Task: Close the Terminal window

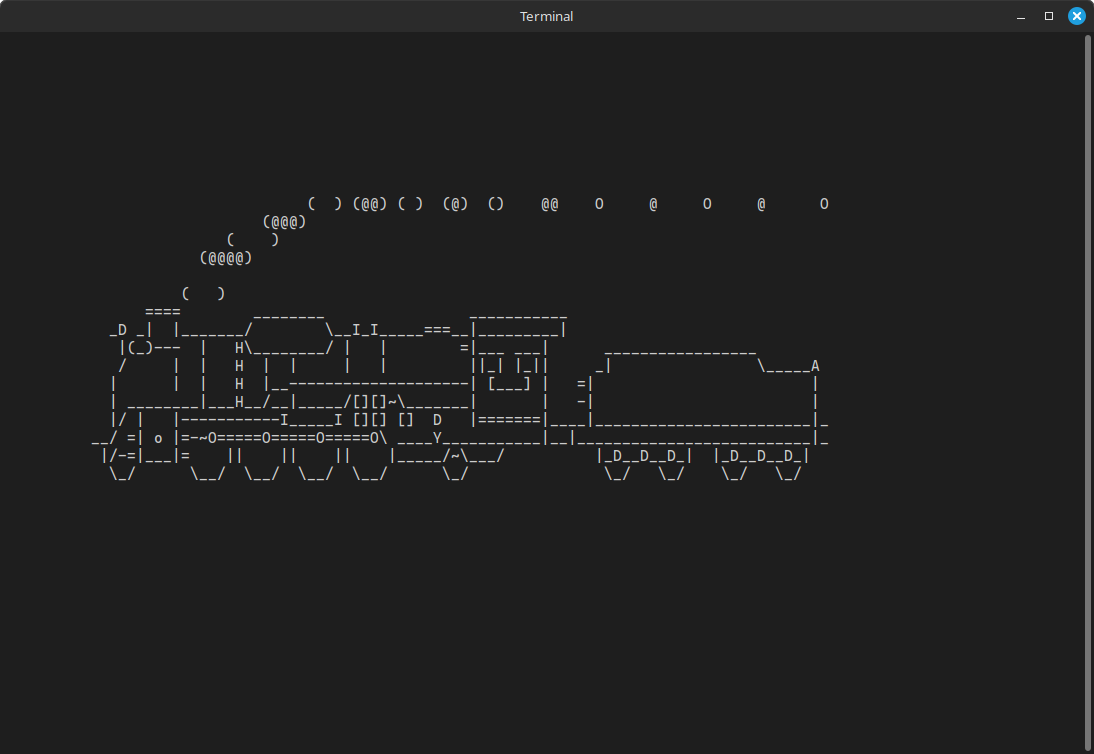Action: click(1077, 17)
